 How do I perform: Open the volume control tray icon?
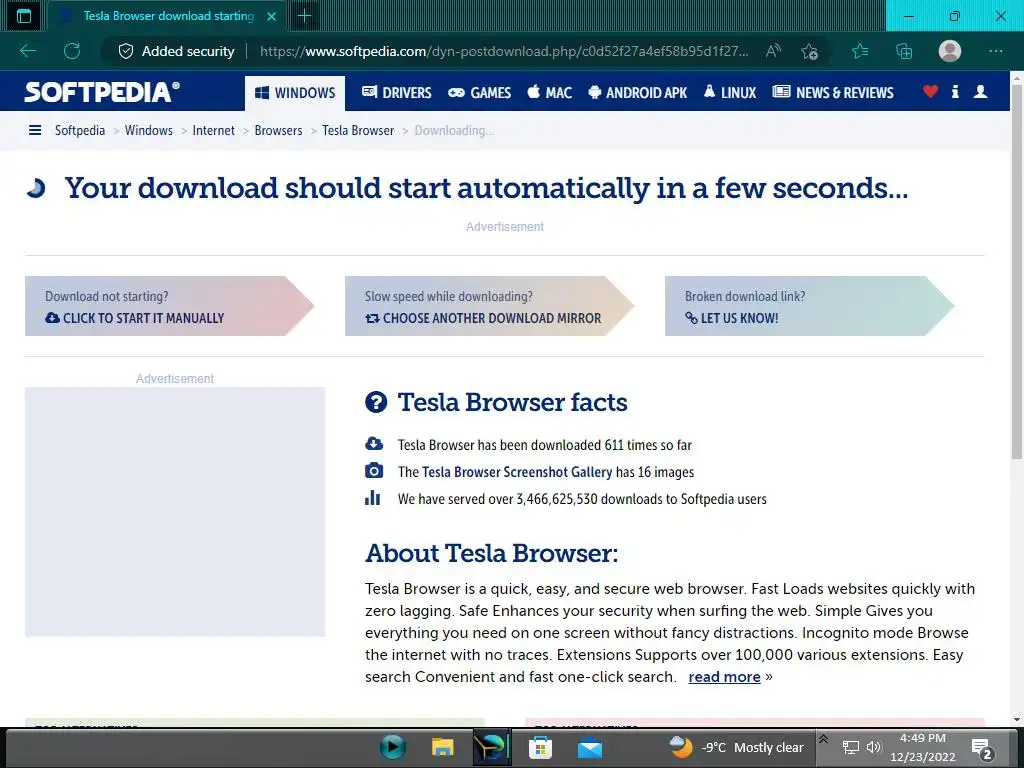pos(874,747)
